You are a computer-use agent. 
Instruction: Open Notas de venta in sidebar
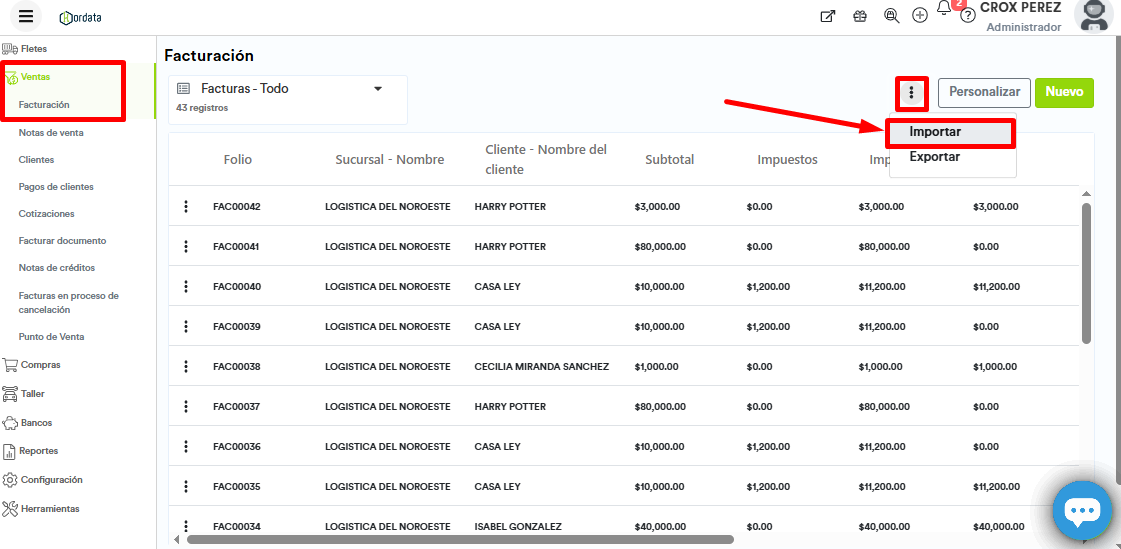point(51,132)
